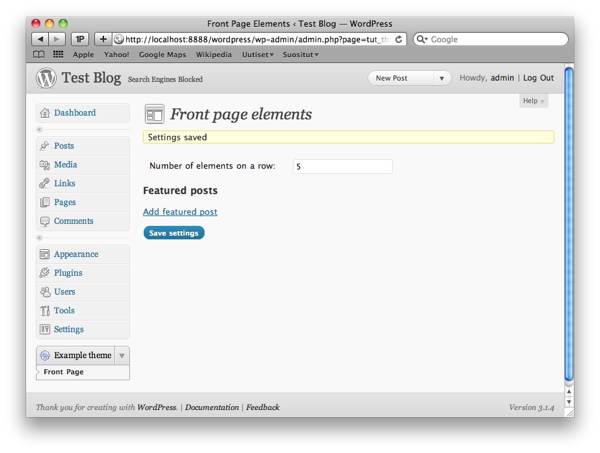Click the 1P toolbar button

80,39
